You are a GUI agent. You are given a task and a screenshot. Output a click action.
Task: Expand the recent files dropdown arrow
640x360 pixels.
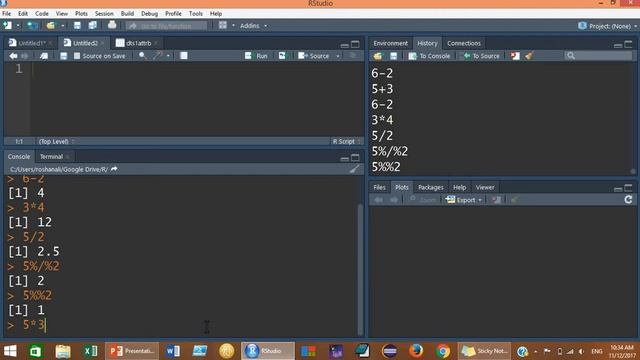pos(62,26)
